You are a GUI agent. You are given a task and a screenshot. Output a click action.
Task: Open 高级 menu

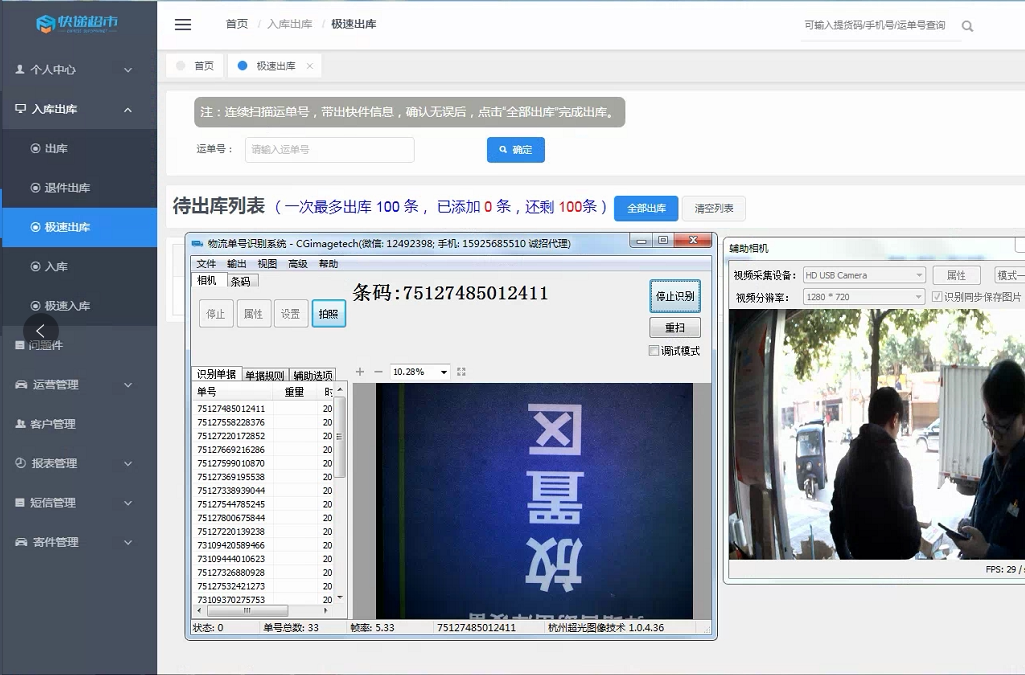297,264
